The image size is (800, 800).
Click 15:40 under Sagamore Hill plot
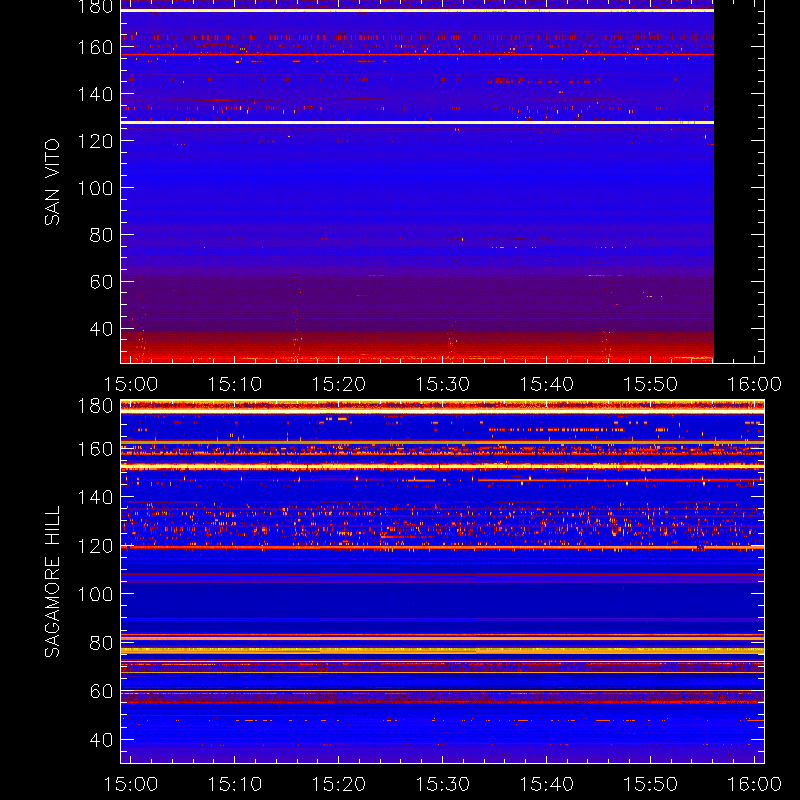546,784
